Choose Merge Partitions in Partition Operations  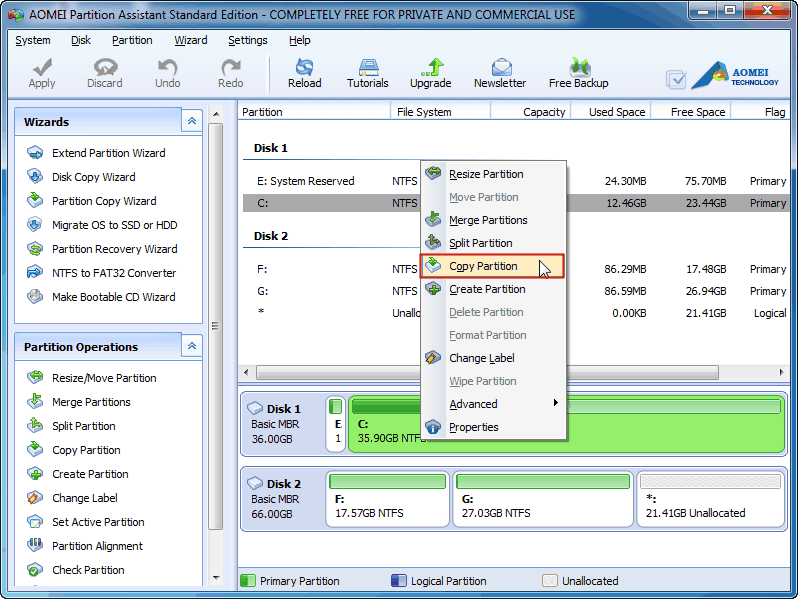[91, 402]
